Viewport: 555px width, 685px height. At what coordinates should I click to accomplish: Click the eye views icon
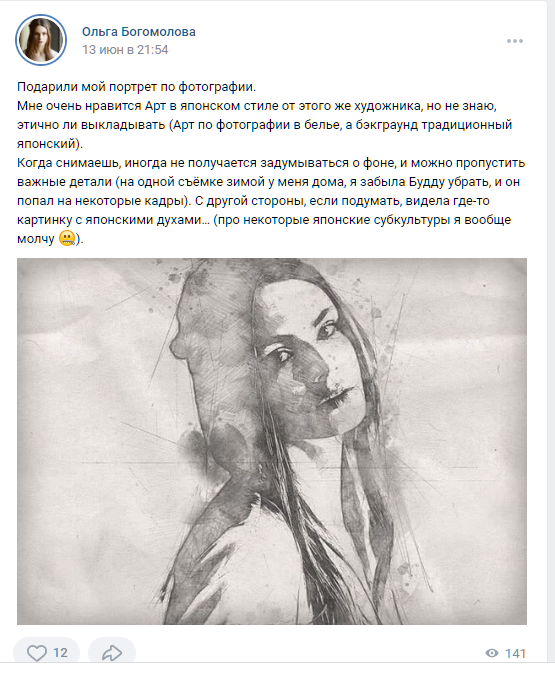tap(492, 653)
